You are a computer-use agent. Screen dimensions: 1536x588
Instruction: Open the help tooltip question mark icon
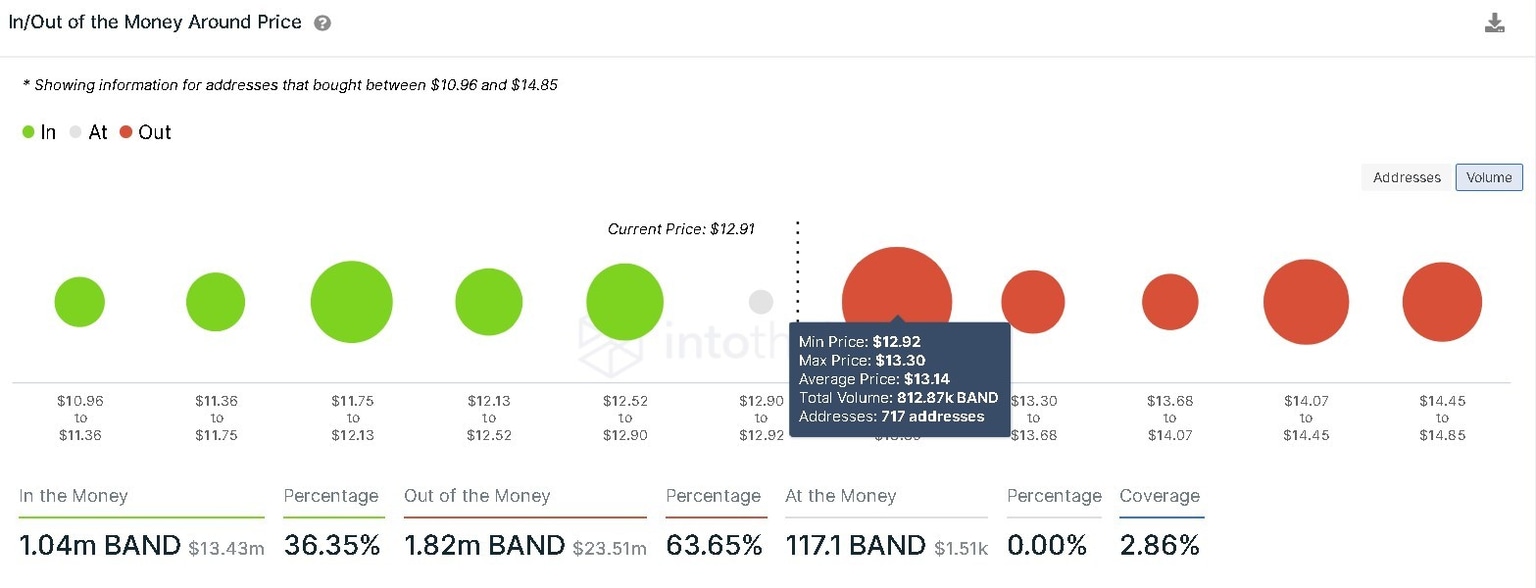tap(322, 21)
